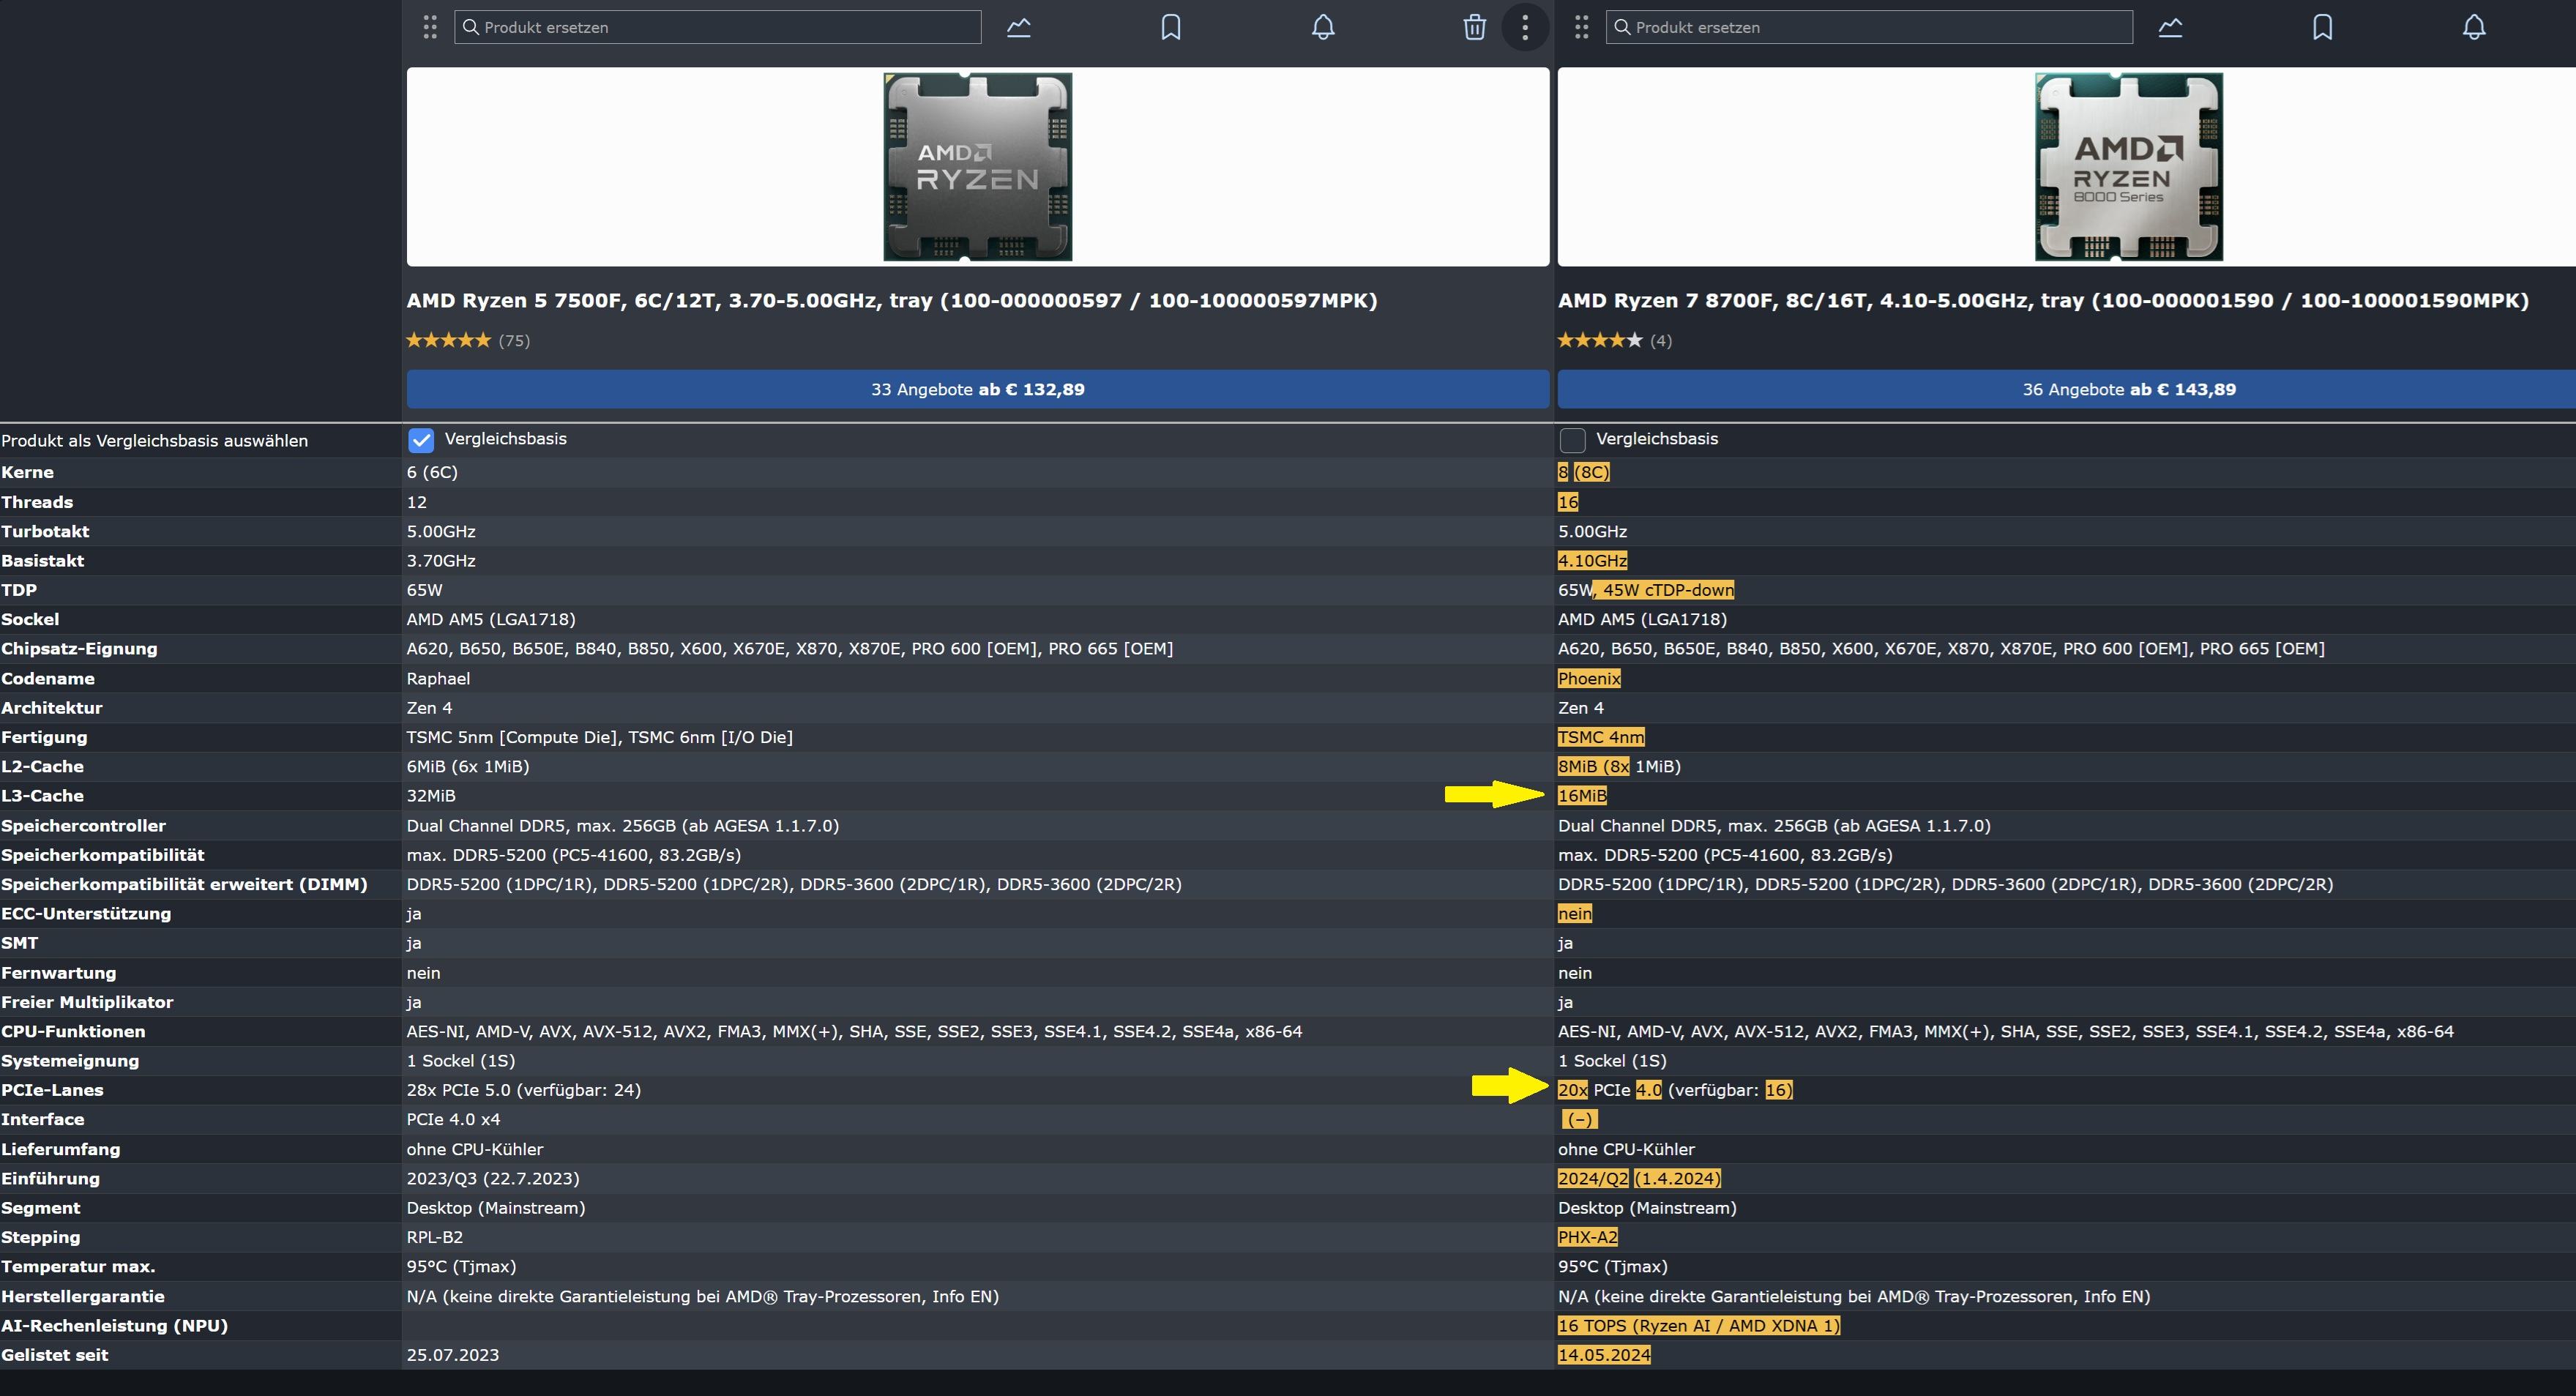
Task: Uncheck Vergleichsbasis for the Ryzen 5 7500F
Action: click(421, 440)
